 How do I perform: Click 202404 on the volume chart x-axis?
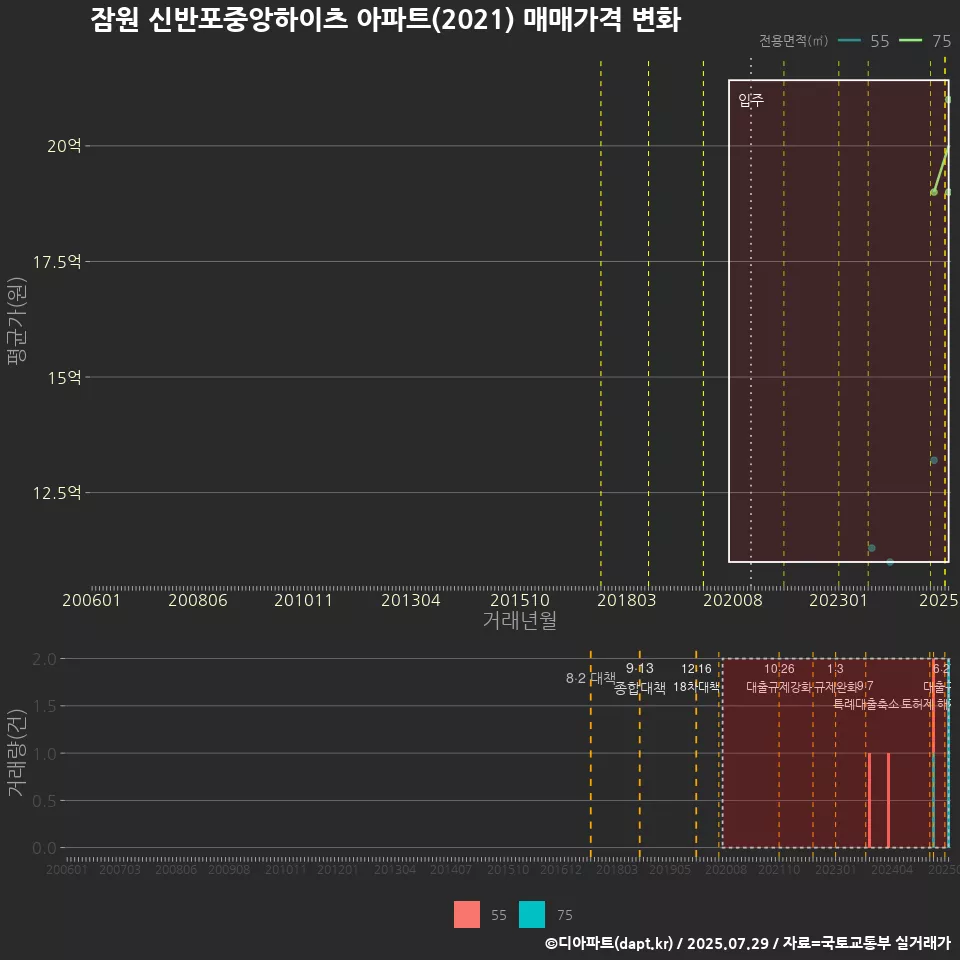(x=892, y=869)
